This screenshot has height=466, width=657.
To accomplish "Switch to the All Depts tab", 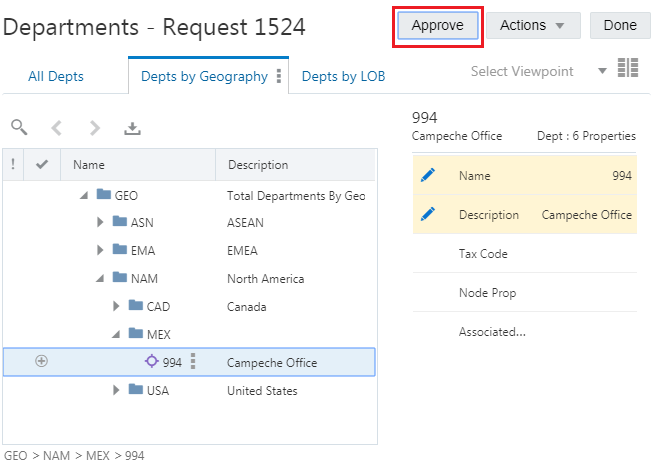I will [x=56, y=76].
